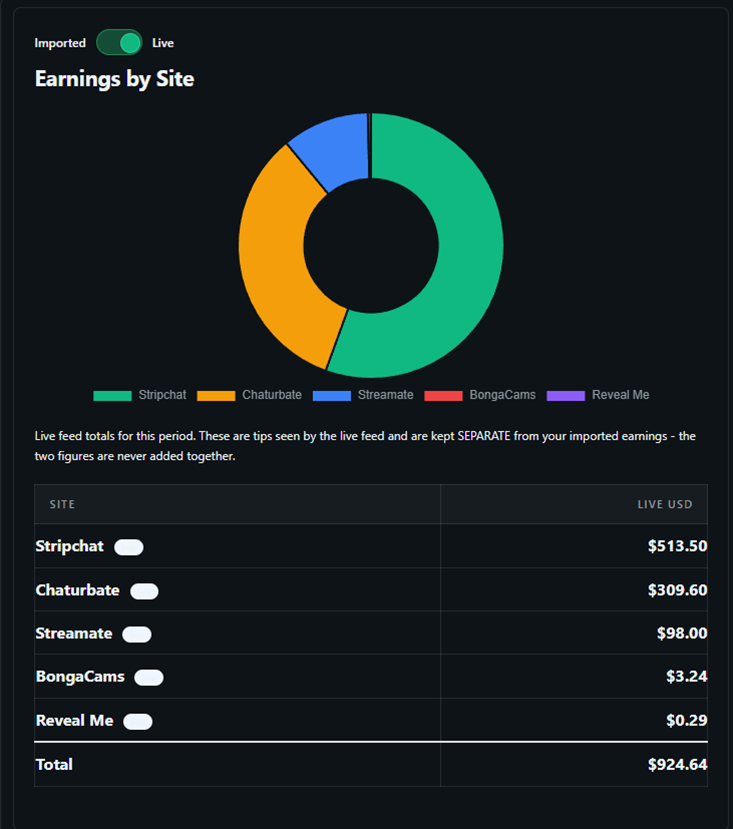This screenshot has height=829, width=733.
Task: Toggle the Imported/Live switch
Action: 119,43
